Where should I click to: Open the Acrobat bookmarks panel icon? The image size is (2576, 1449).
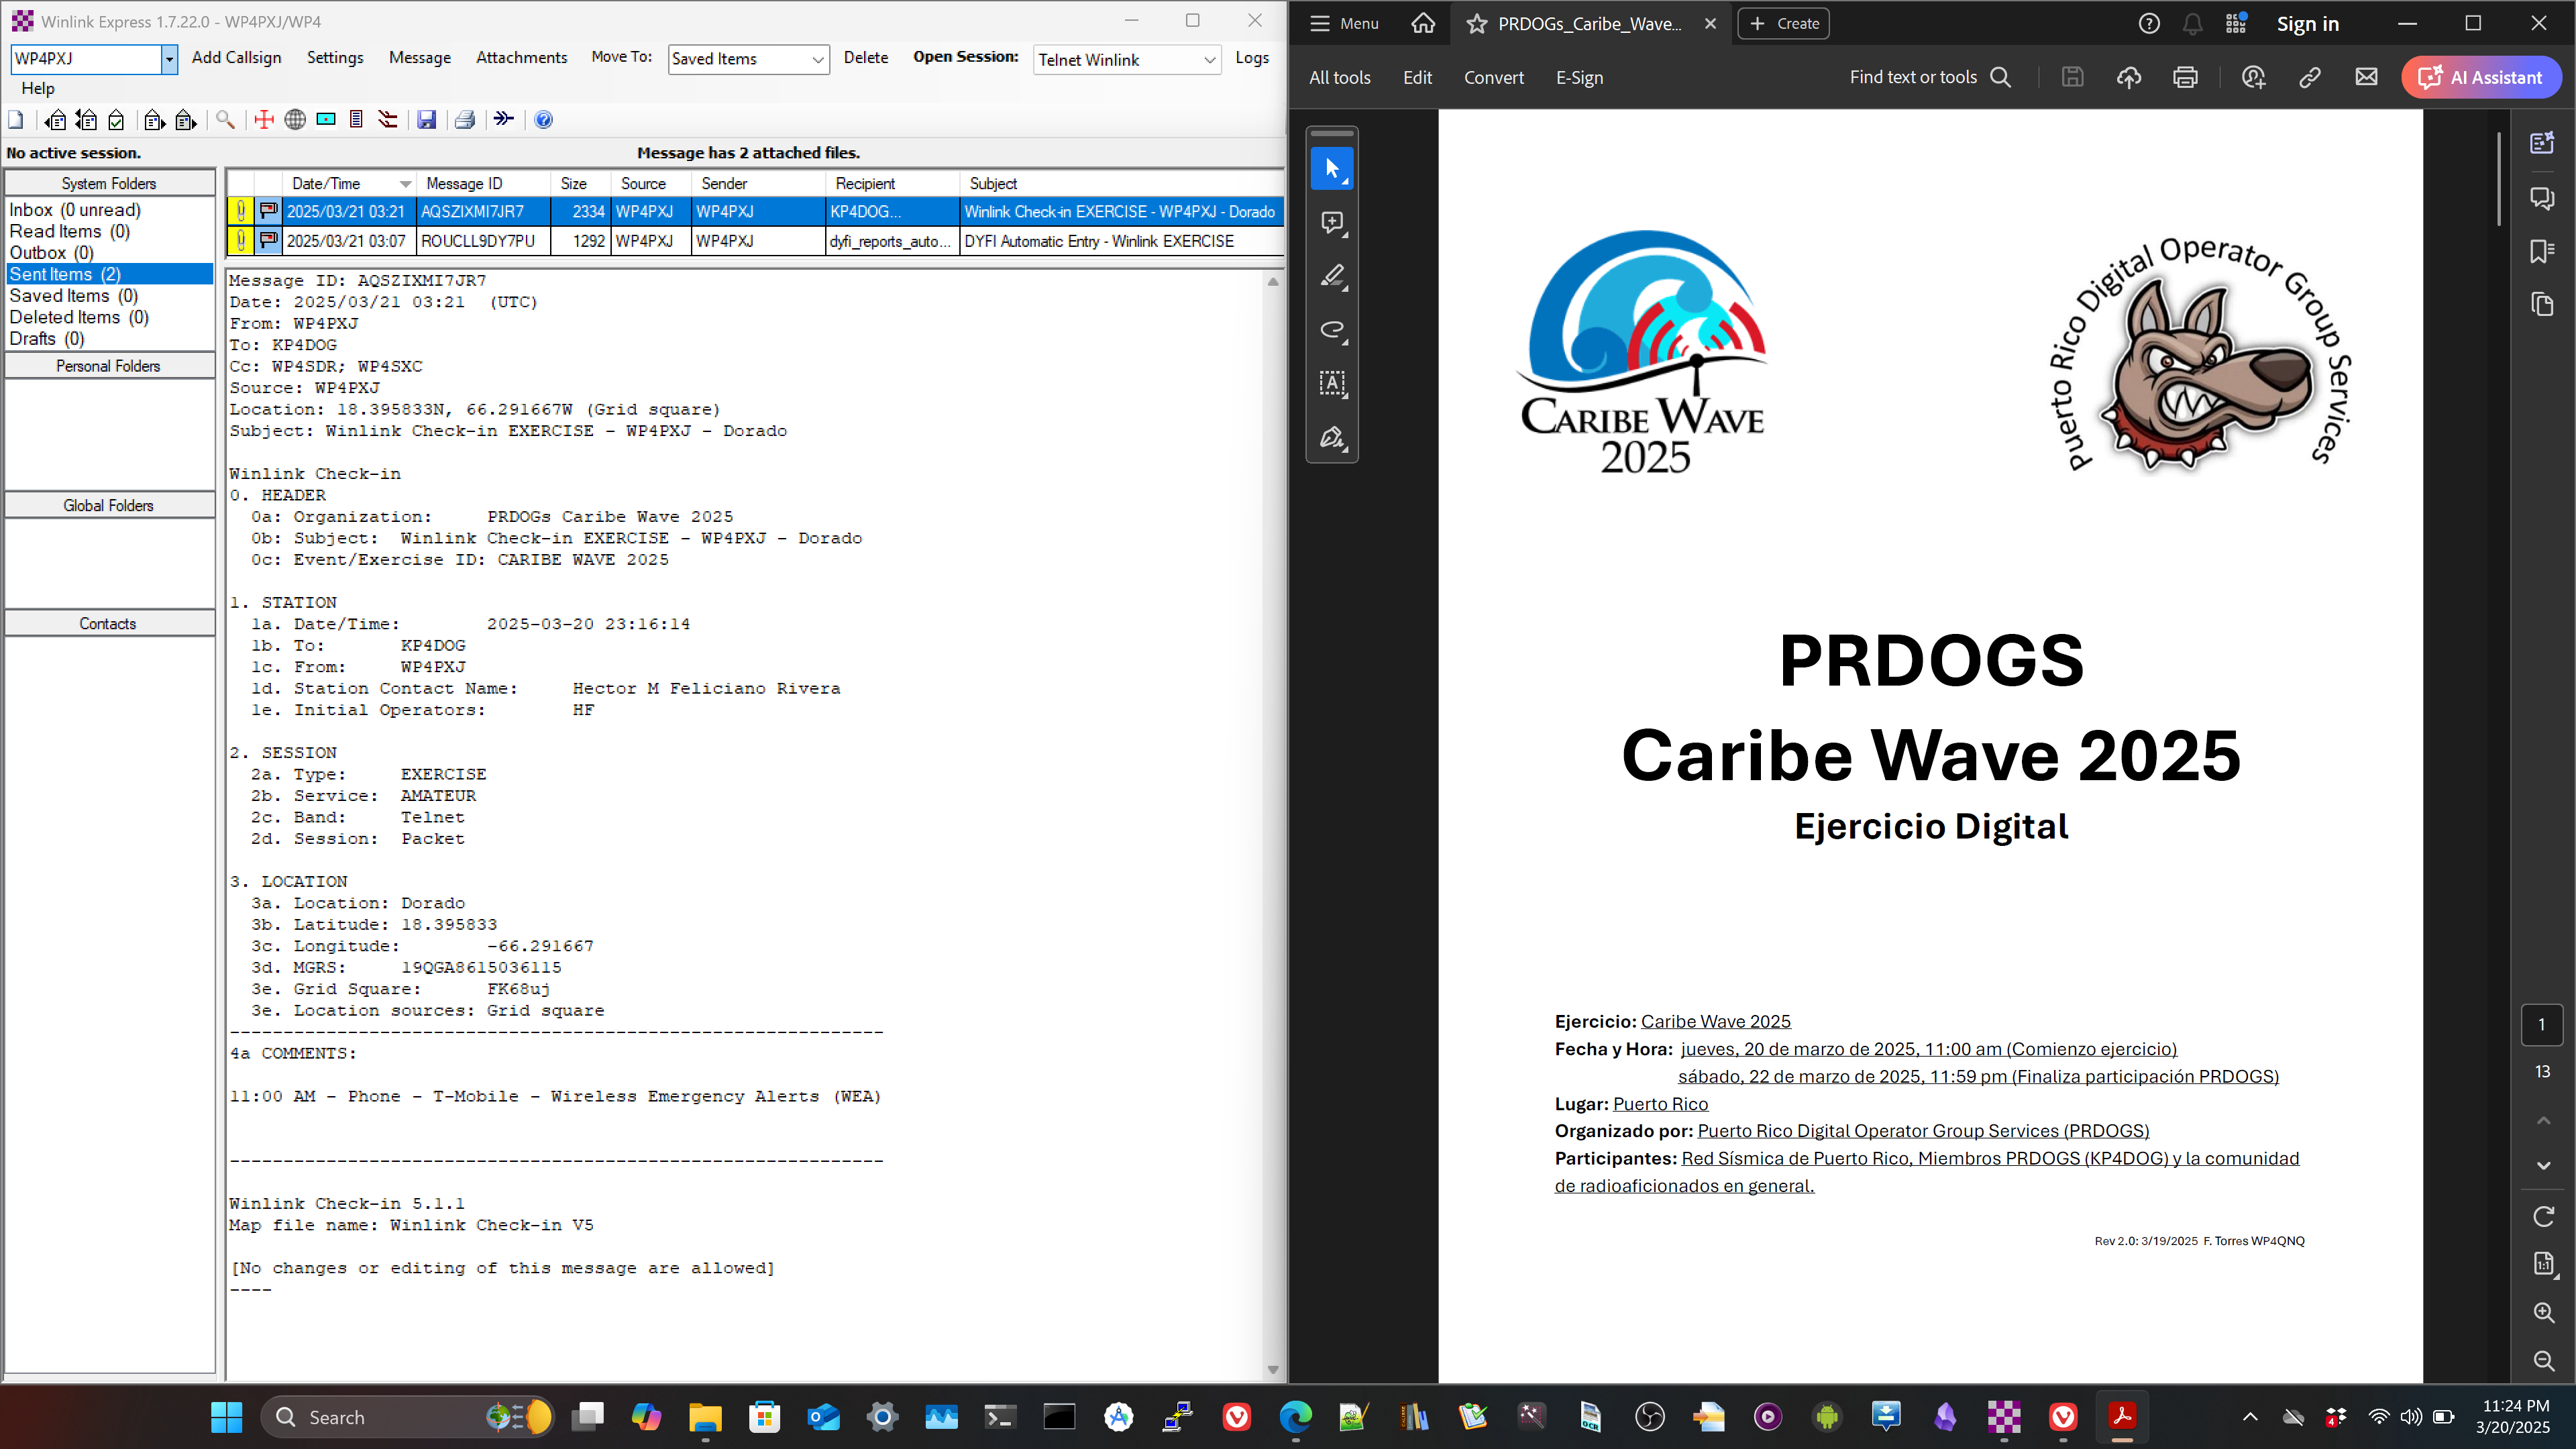[2542, 251]
